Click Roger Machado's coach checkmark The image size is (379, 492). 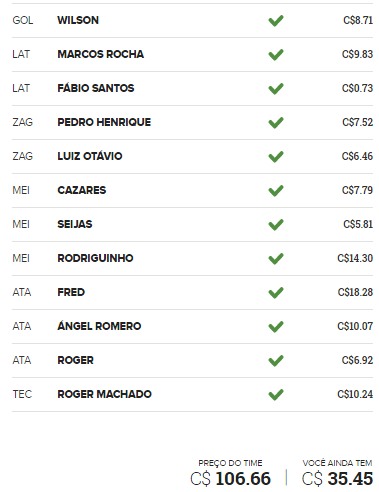tap(276, 395)
